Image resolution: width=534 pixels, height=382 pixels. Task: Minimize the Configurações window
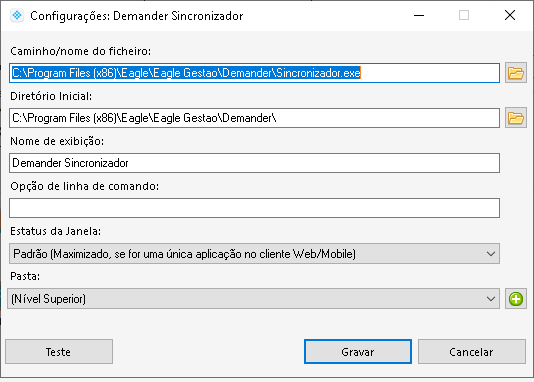point(419,15)
